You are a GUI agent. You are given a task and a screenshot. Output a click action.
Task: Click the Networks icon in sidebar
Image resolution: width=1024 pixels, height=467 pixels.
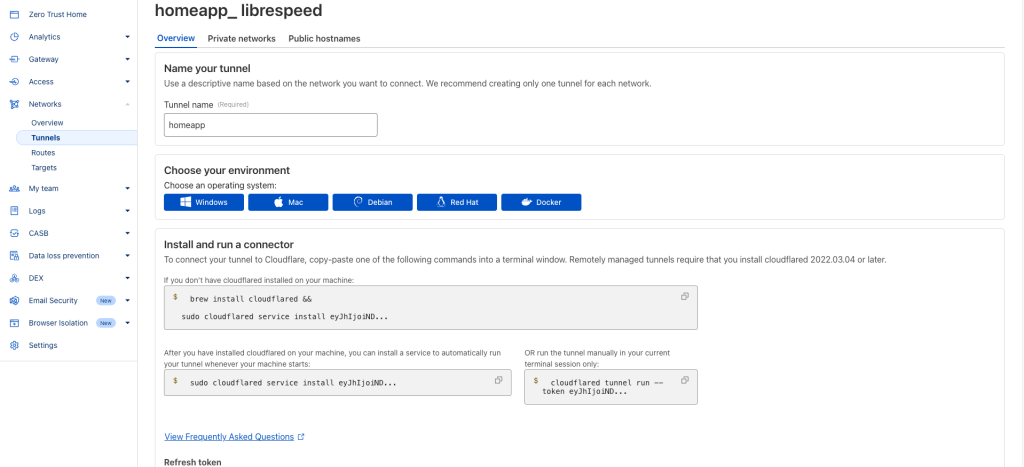14,105
